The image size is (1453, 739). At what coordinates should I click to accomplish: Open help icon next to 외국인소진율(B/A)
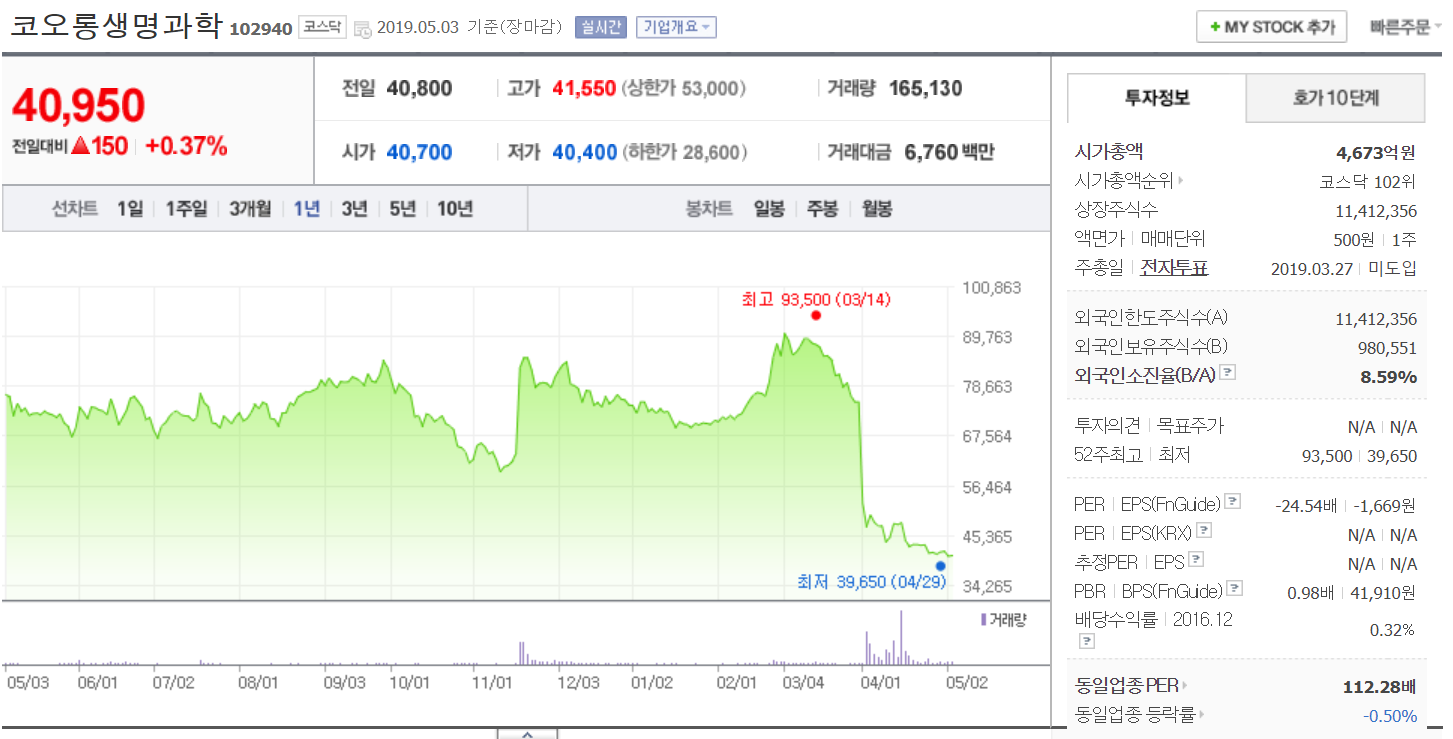tap(1229, 372)
